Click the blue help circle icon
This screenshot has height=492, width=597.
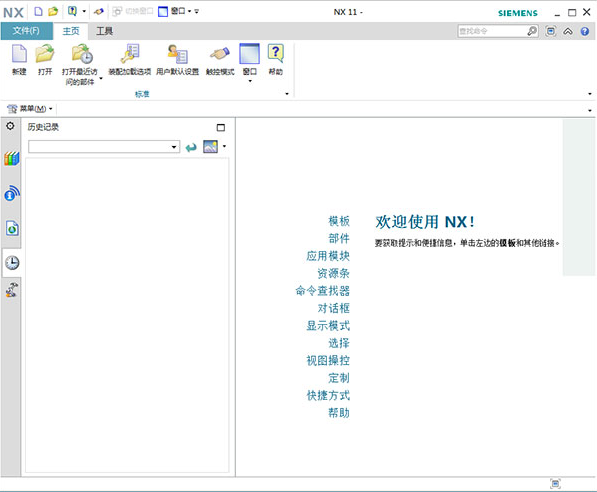pos(585,31)
